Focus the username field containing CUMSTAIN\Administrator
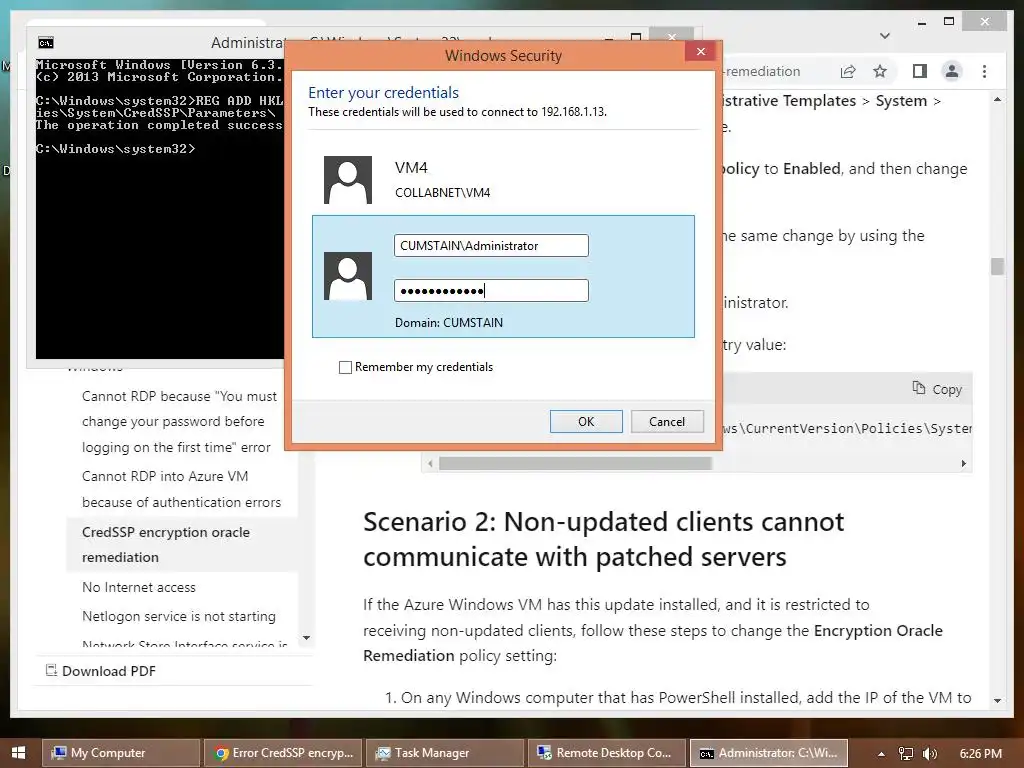1024x768 pixels. click(491, 246)
